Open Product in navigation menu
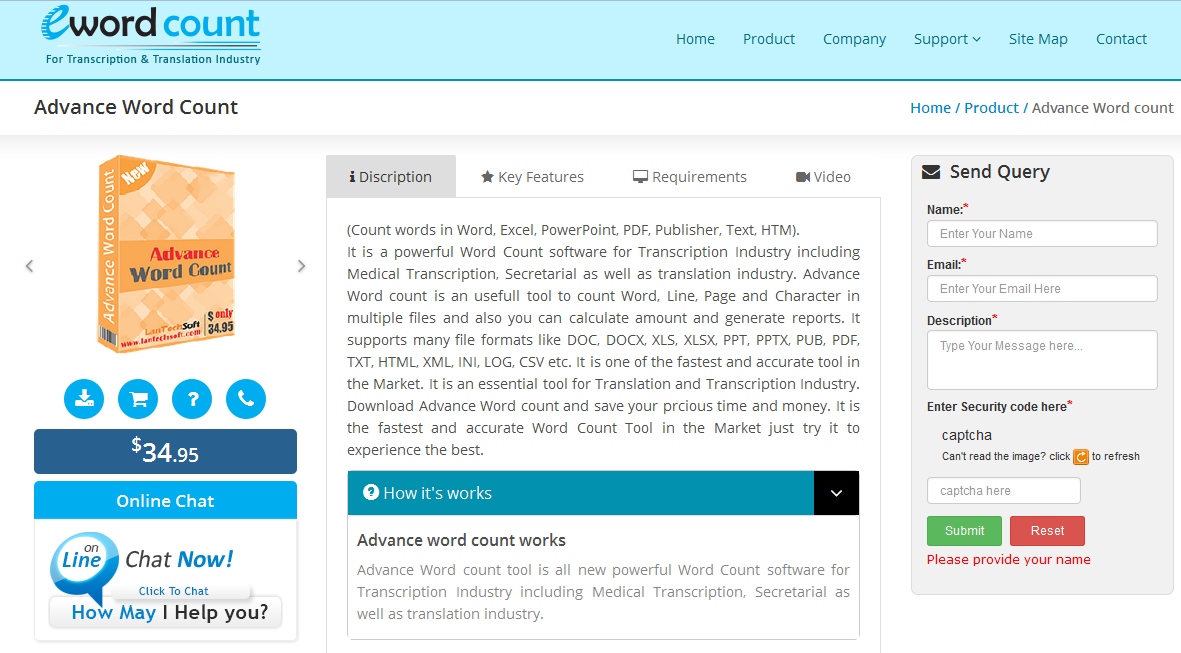The image size is (1181, 653). 768,39
